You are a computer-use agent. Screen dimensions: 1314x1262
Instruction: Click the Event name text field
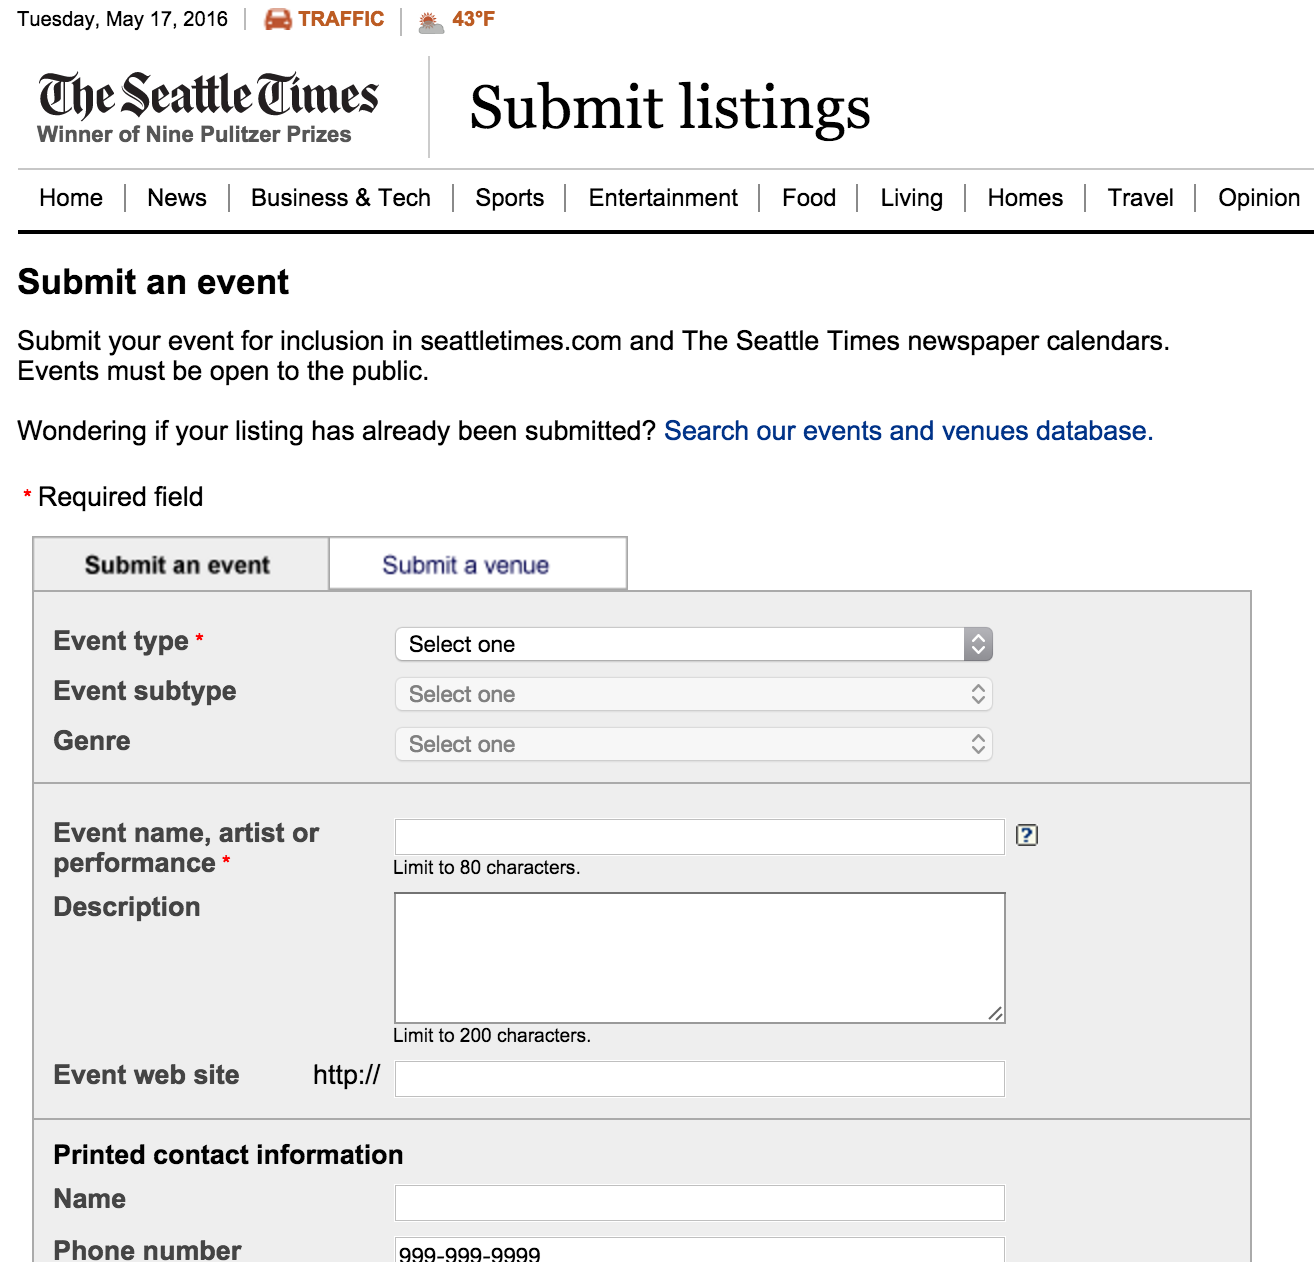[x=699, y=836]
